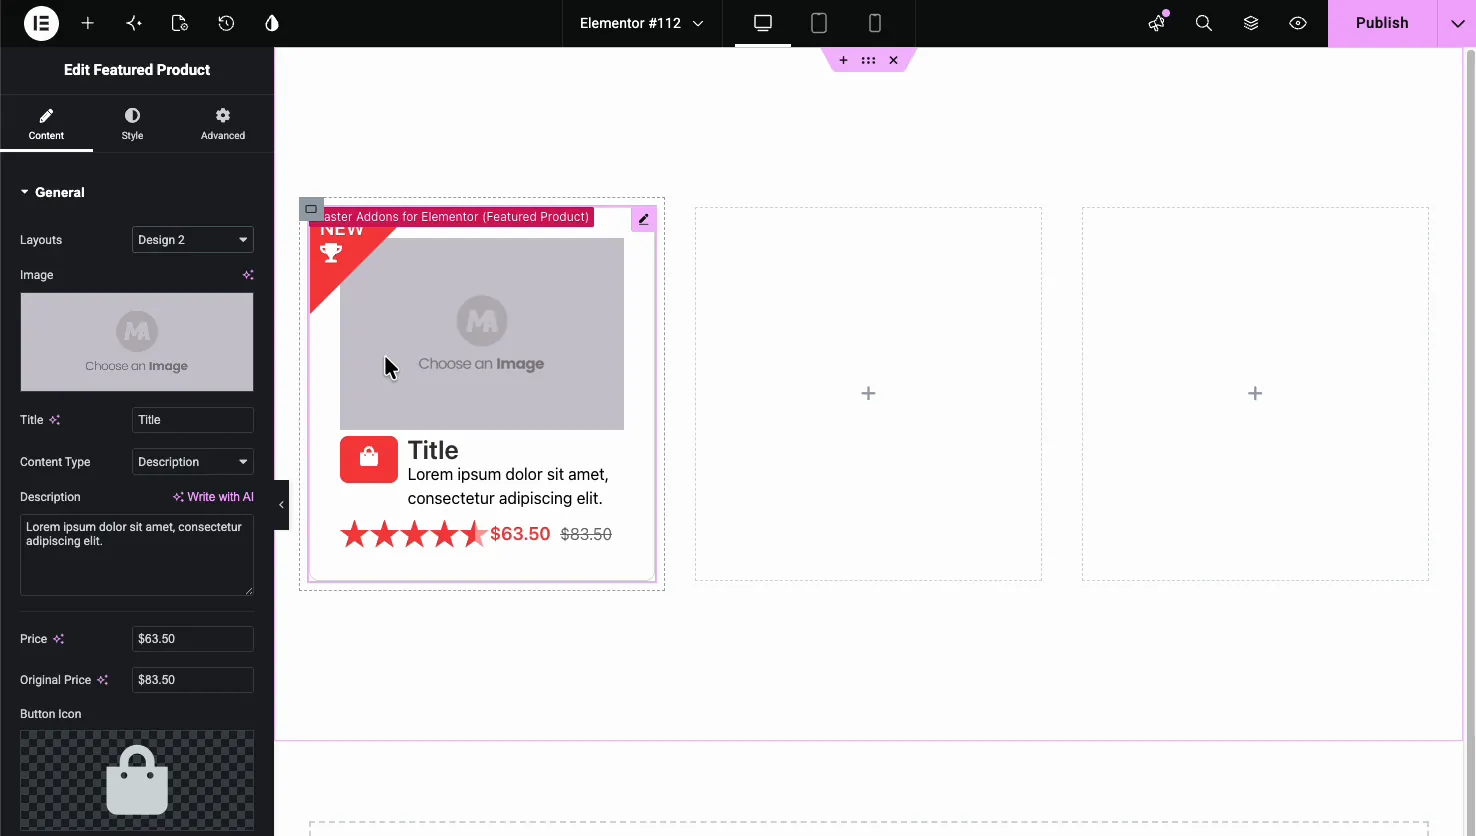The height and width of the screenshot is (836, 1476).
Task: Collapse the General section
Action: point(53,192)
